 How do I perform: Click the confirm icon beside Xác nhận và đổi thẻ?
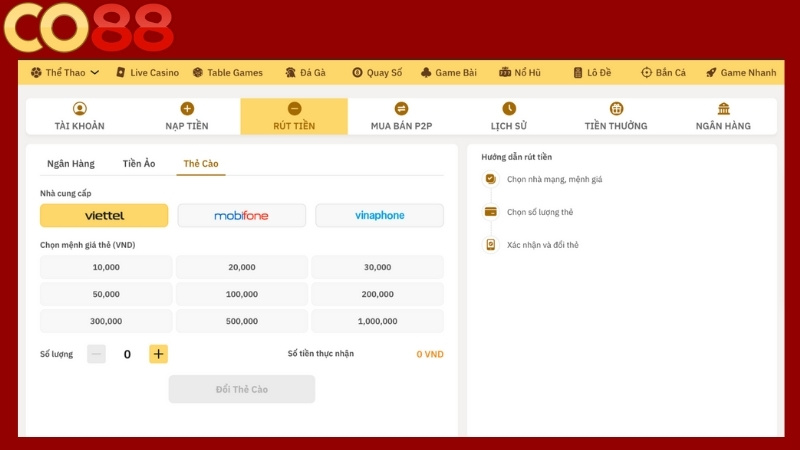click(491, 245)
